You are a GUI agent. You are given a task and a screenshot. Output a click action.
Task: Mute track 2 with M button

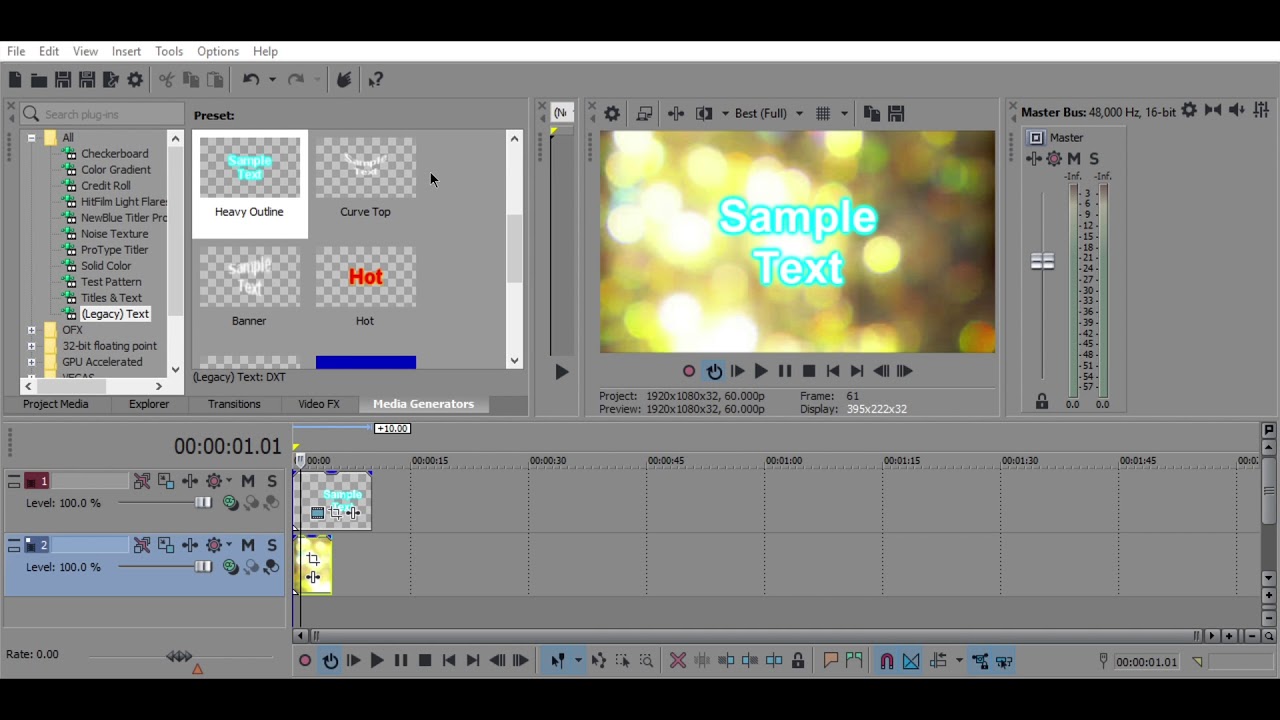248,545
